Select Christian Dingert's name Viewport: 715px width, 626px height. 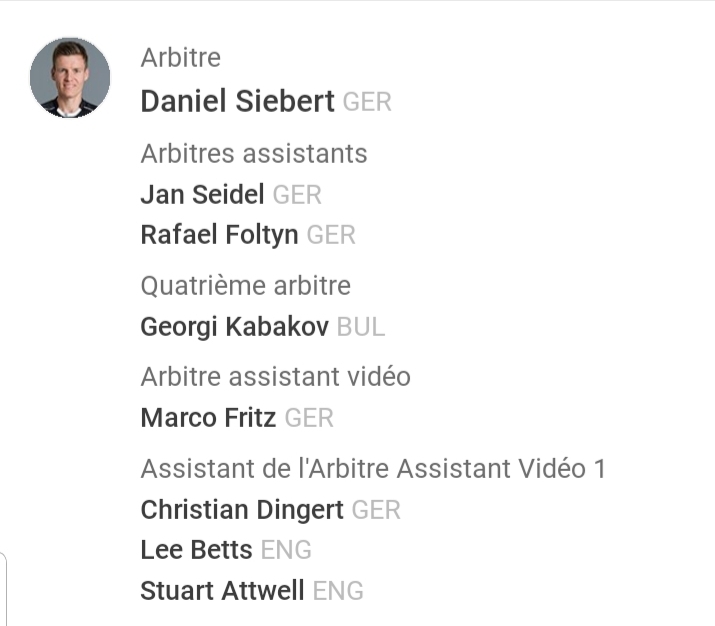tap(241, 510)
